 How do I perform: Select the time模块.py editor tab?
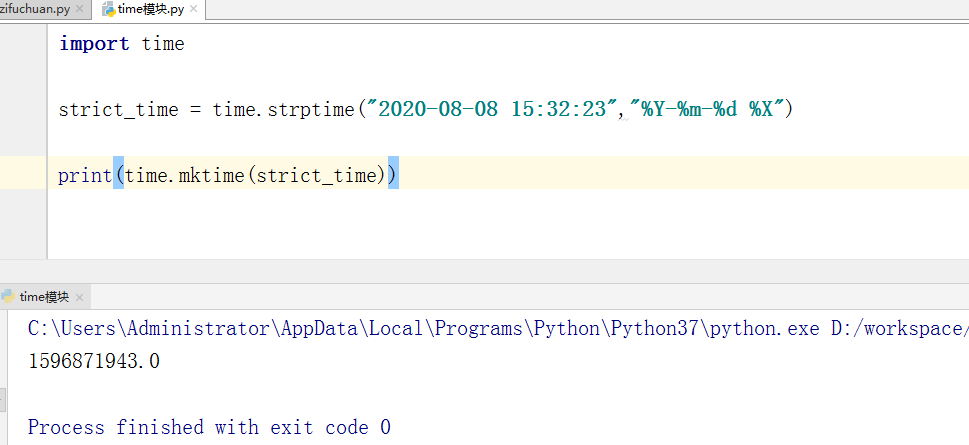(x=150, y=9)
